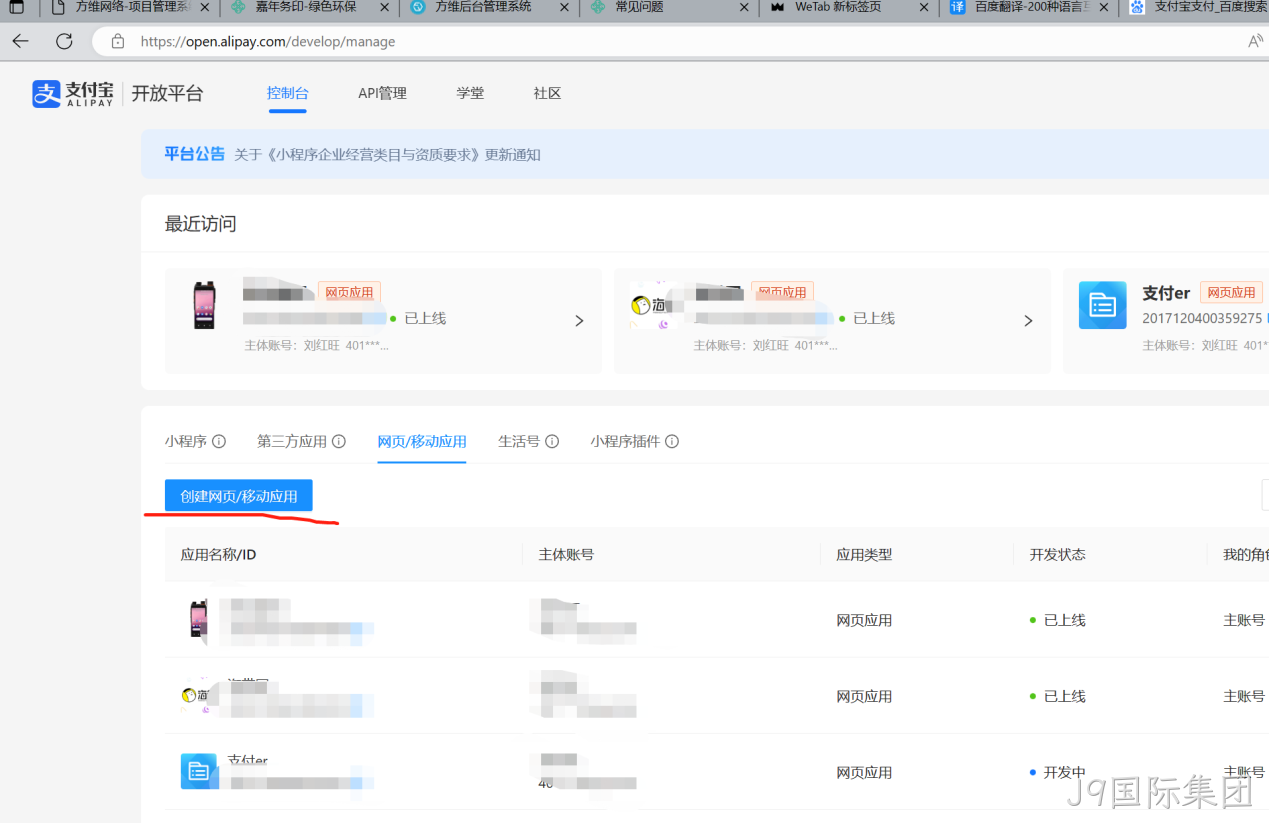Click 开放平台 title text in header
Screen dimensions: 1269x823
(x=167, y=93)
